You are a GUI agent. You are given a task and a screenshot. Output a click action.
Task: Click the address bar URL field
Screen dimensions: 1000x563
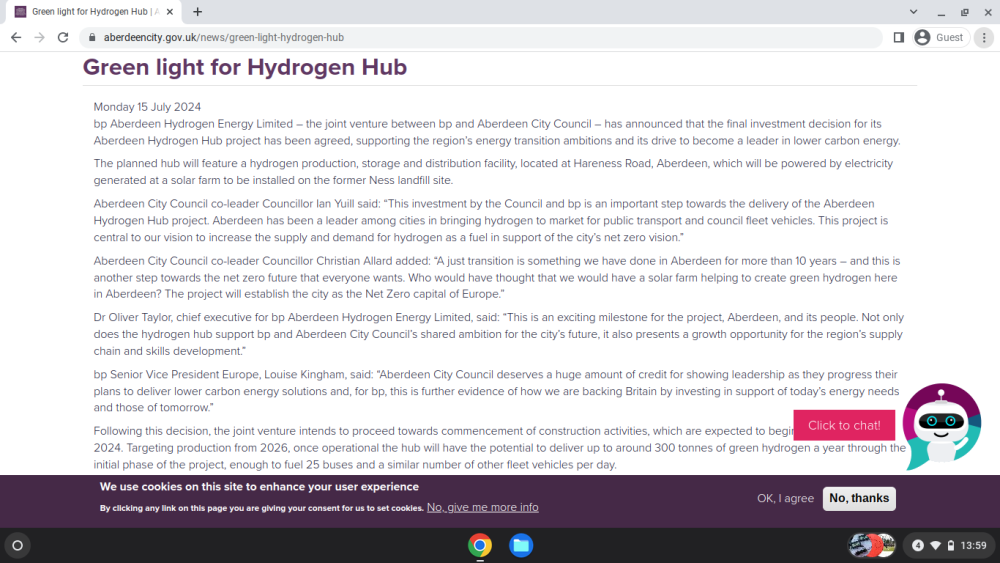pos(482,38)
